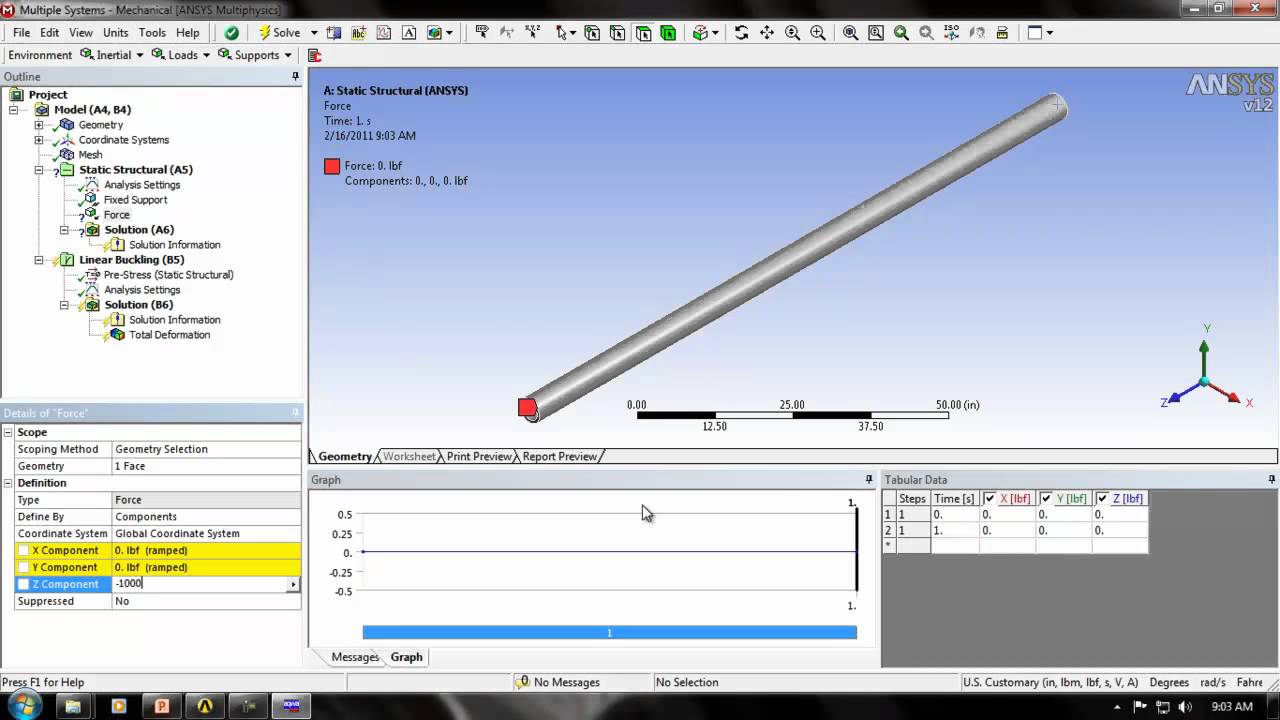This screenshot has height=720, width=1280.
Task: Click the blue step 1 timeline bar
Action: point(609,632)
